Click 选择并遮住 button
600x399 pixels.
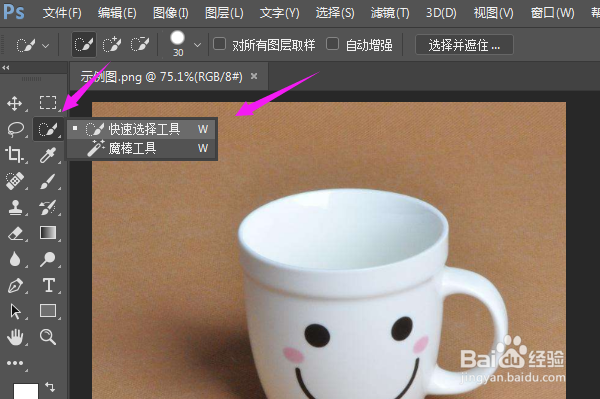point(464,45)
